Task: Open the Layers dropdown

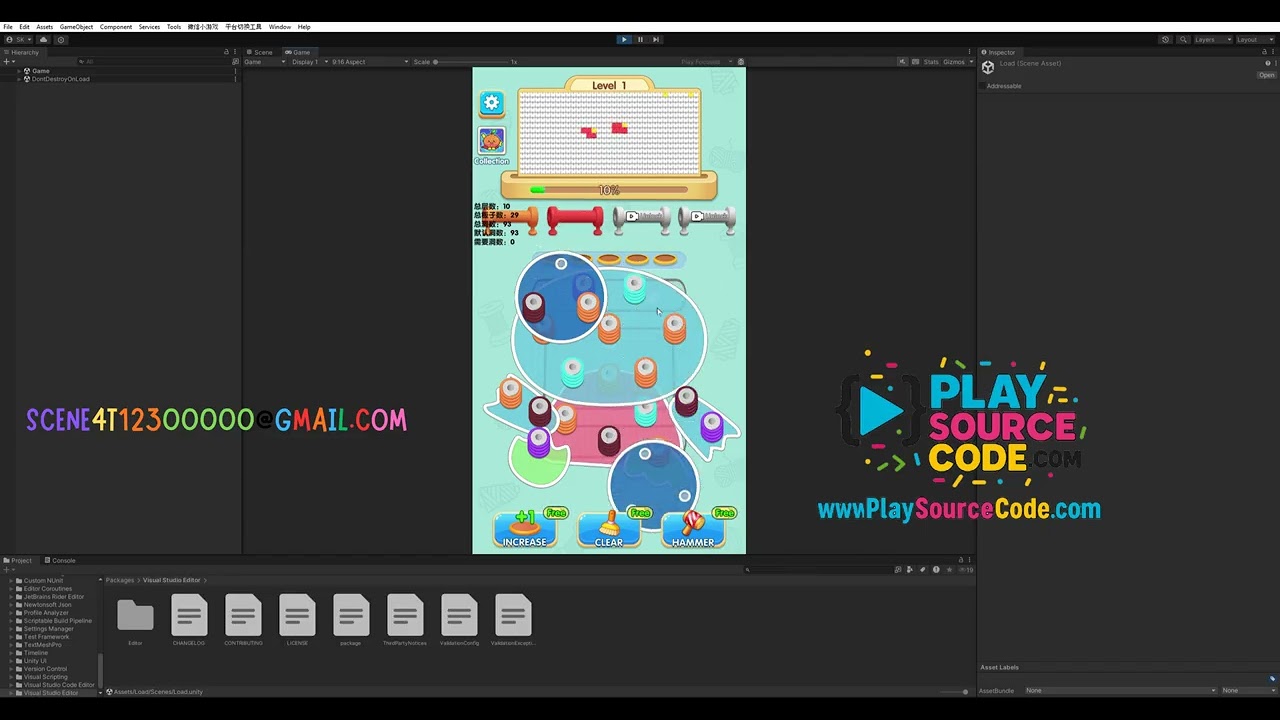Action: (x=1213, y=40)
